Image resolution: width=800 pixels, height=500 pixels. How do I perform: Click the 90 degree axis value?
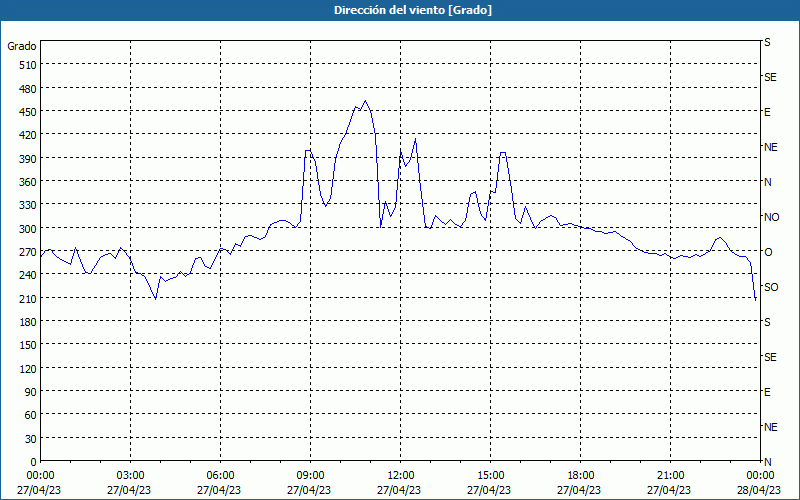(x=31, y=392)
